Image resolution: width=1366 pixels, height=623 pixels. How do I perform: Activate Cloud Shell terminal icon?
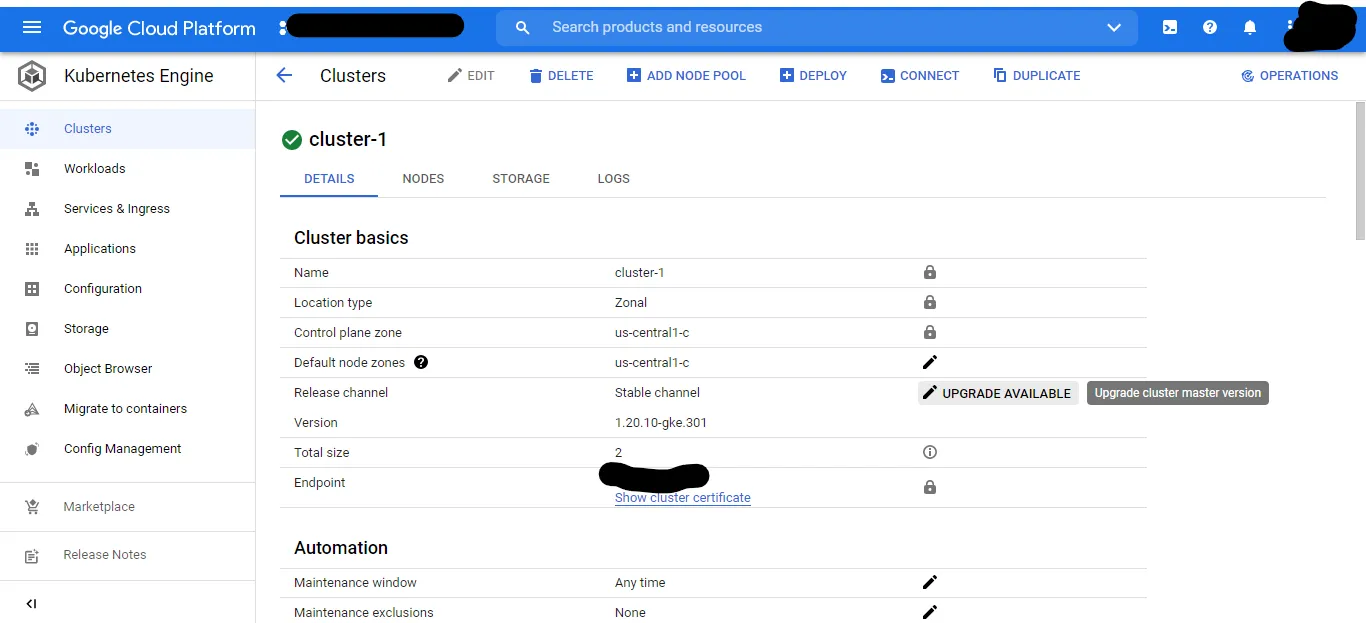(1170, 28)
